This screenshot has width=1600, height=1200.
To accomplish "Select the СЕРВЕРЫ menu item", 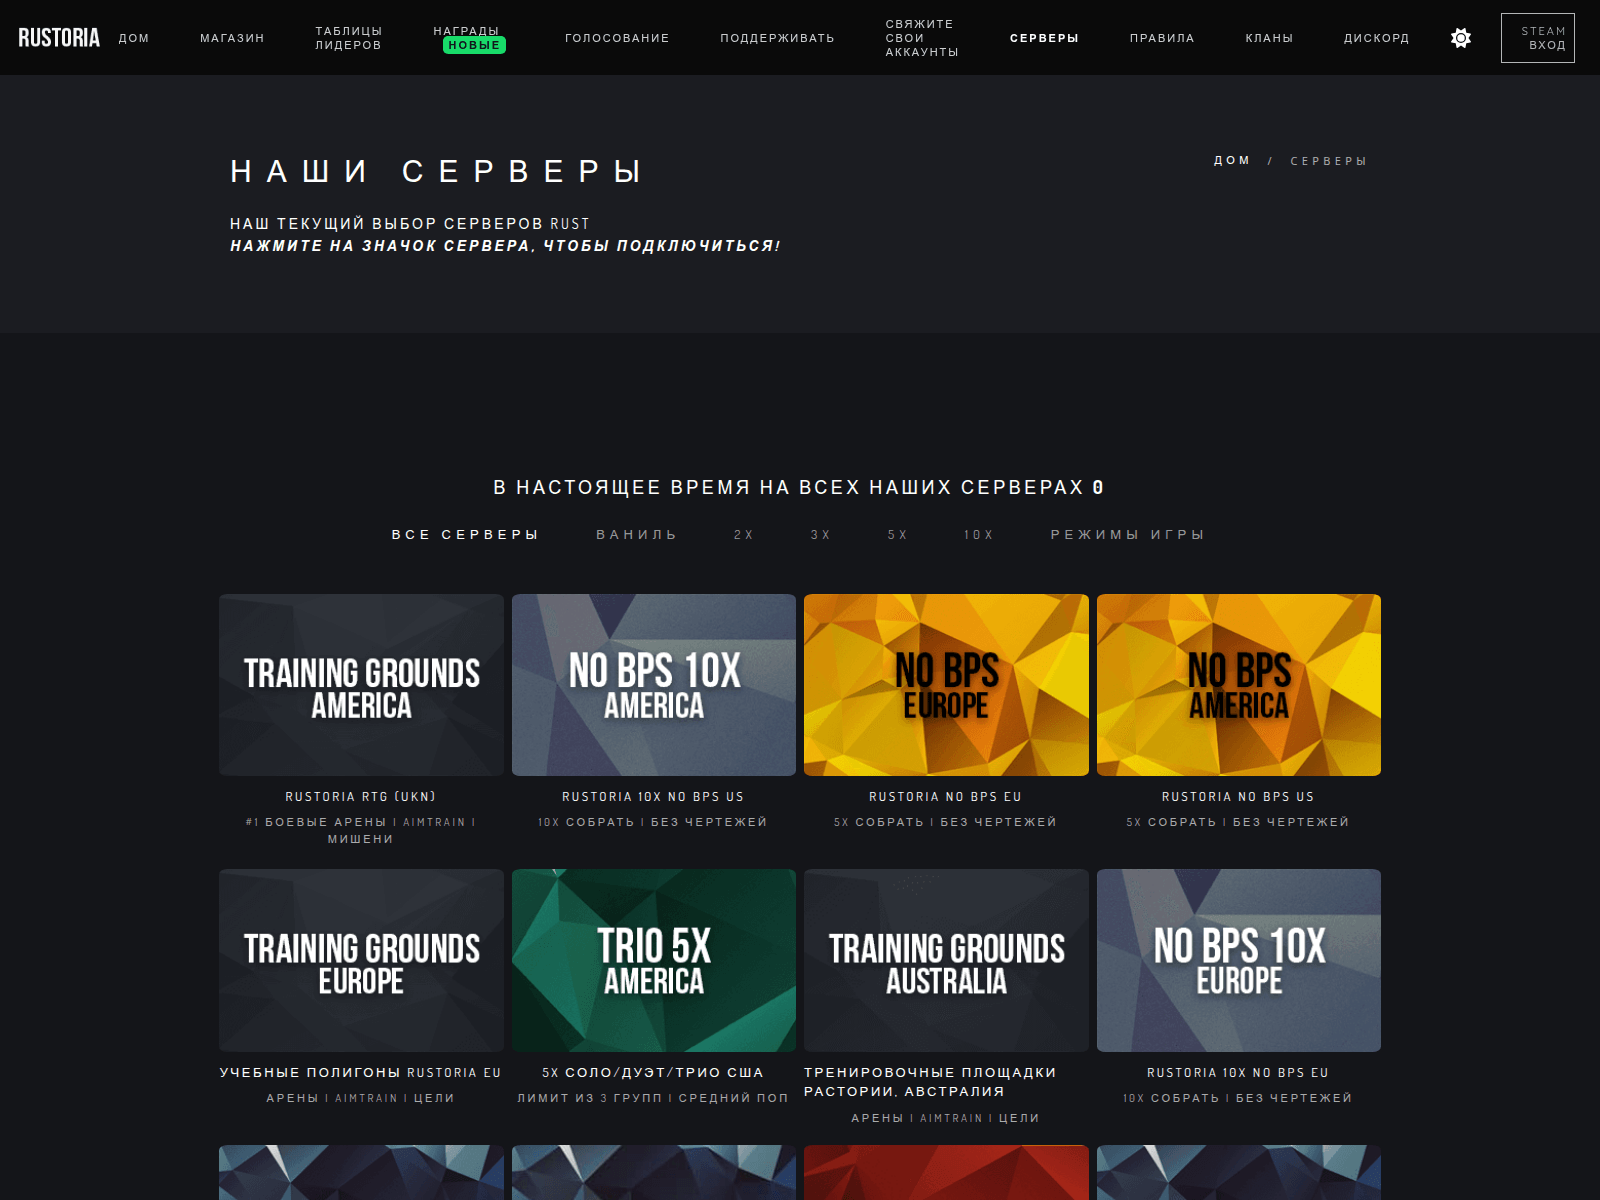I will pyautogui.click(x=1044, y=38).
